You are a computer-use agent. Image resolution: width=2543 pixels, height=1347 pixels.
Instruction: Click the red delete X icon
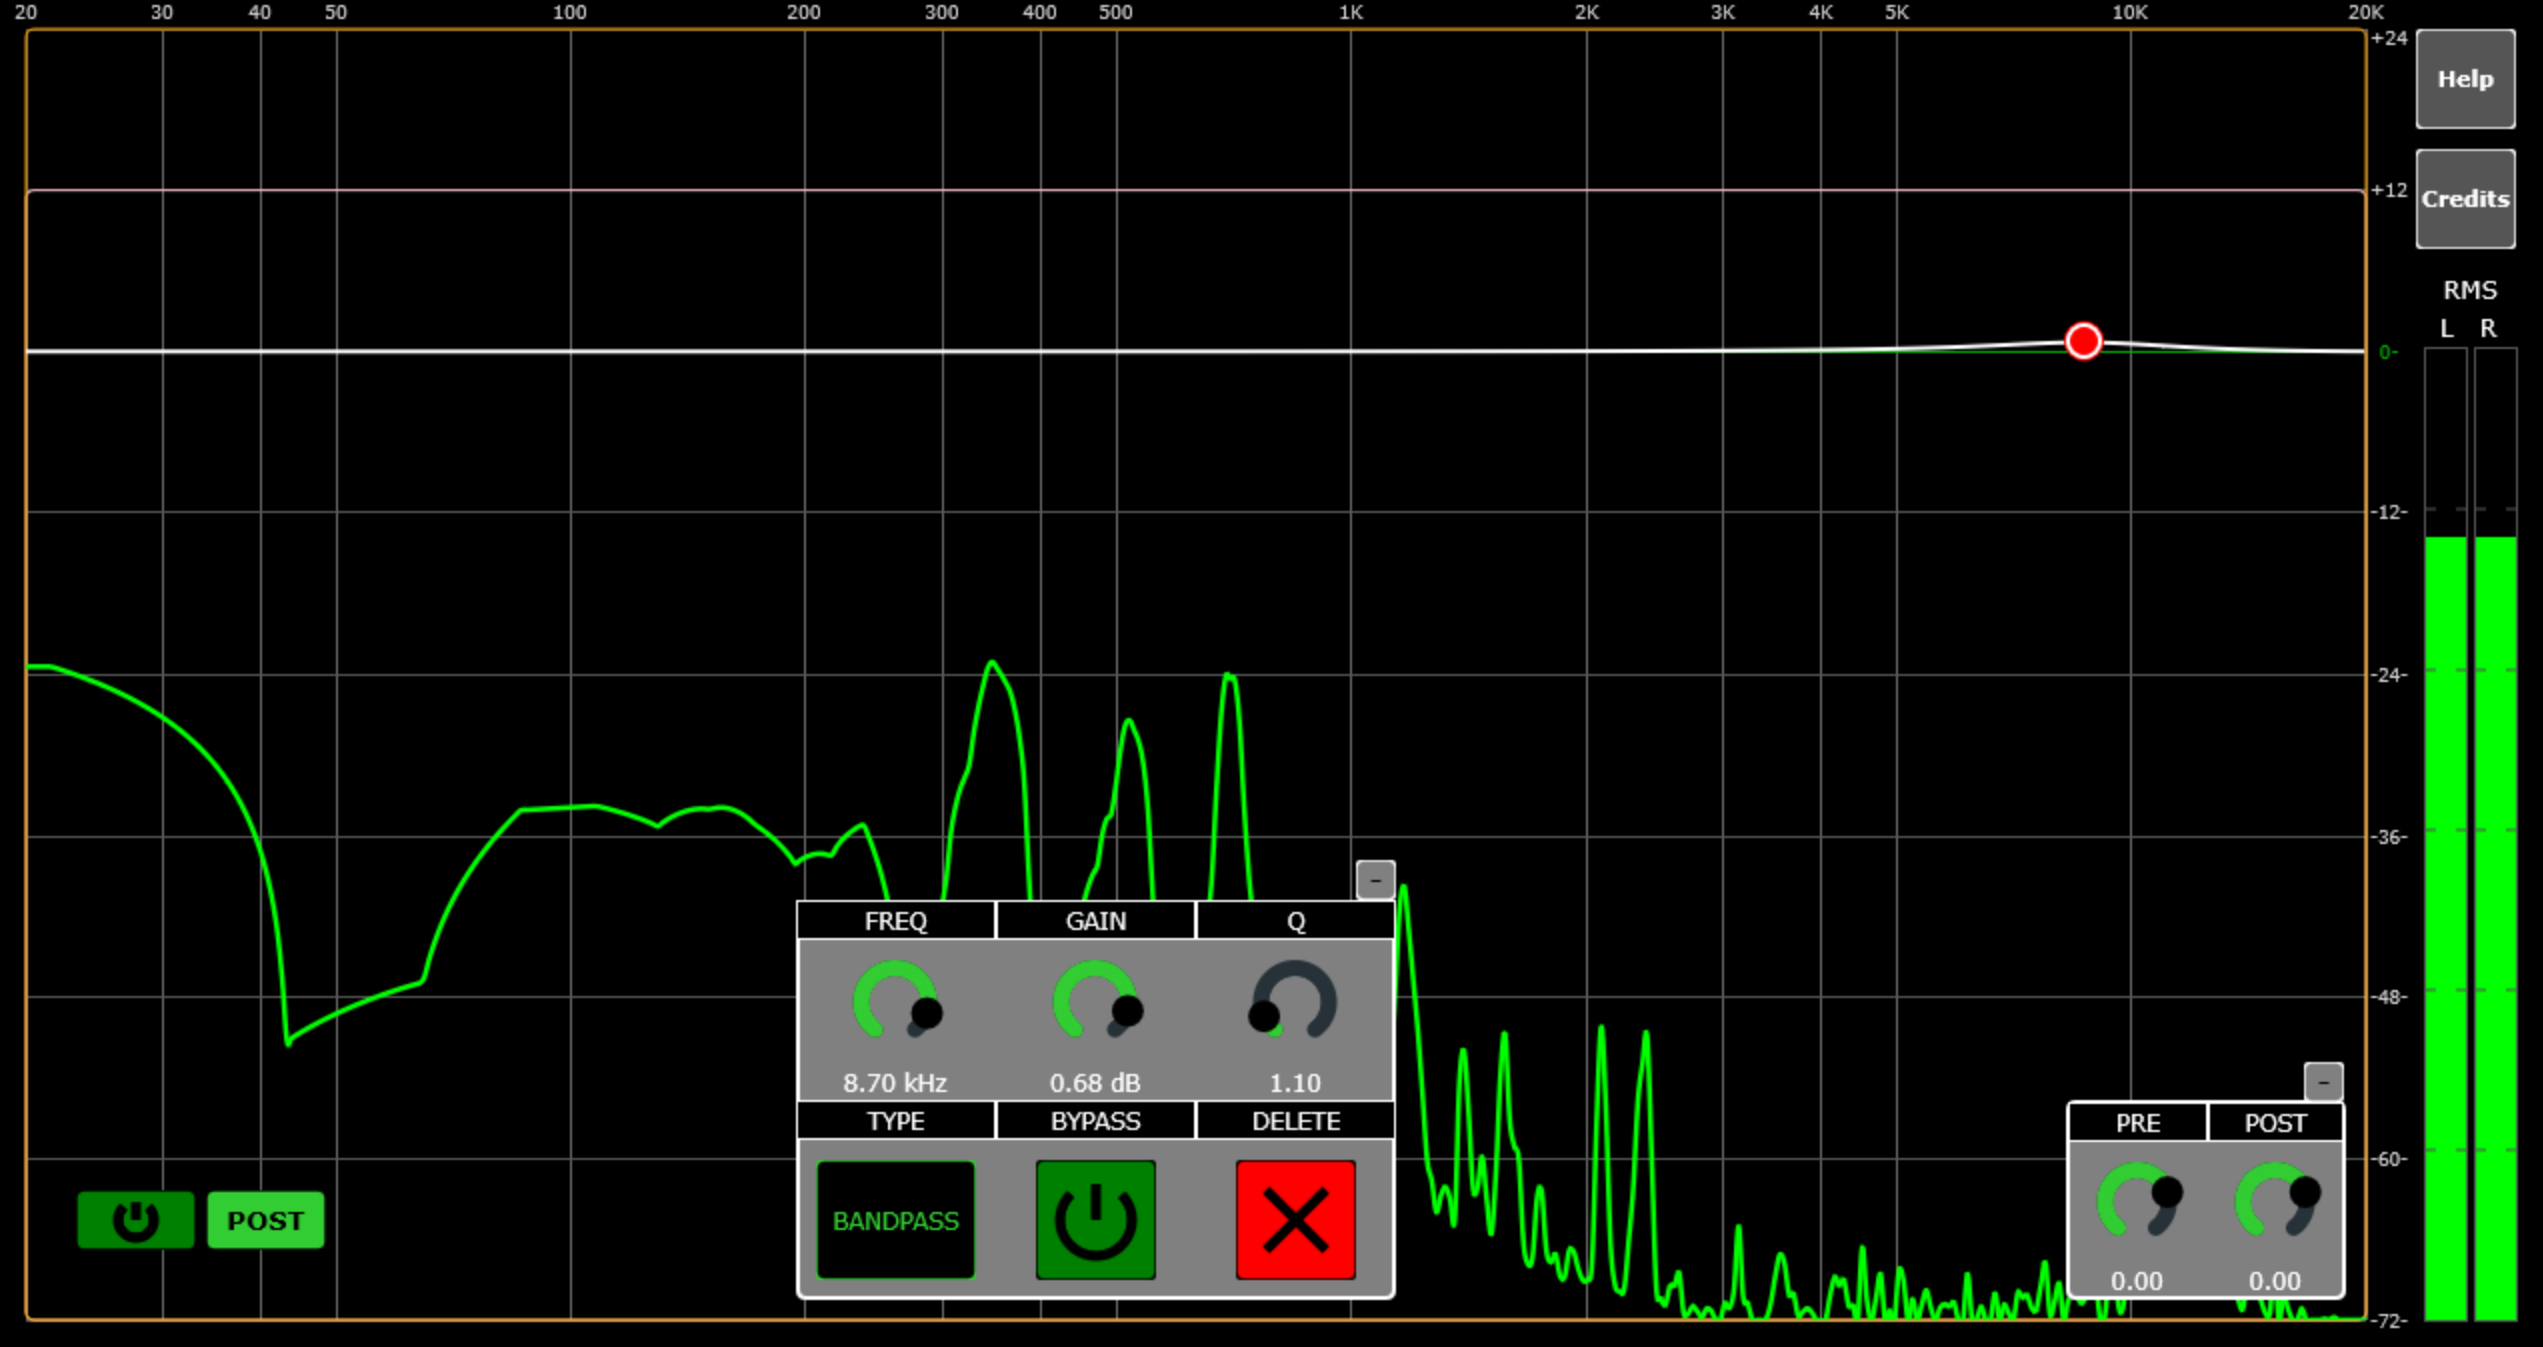[1295, 1219]
